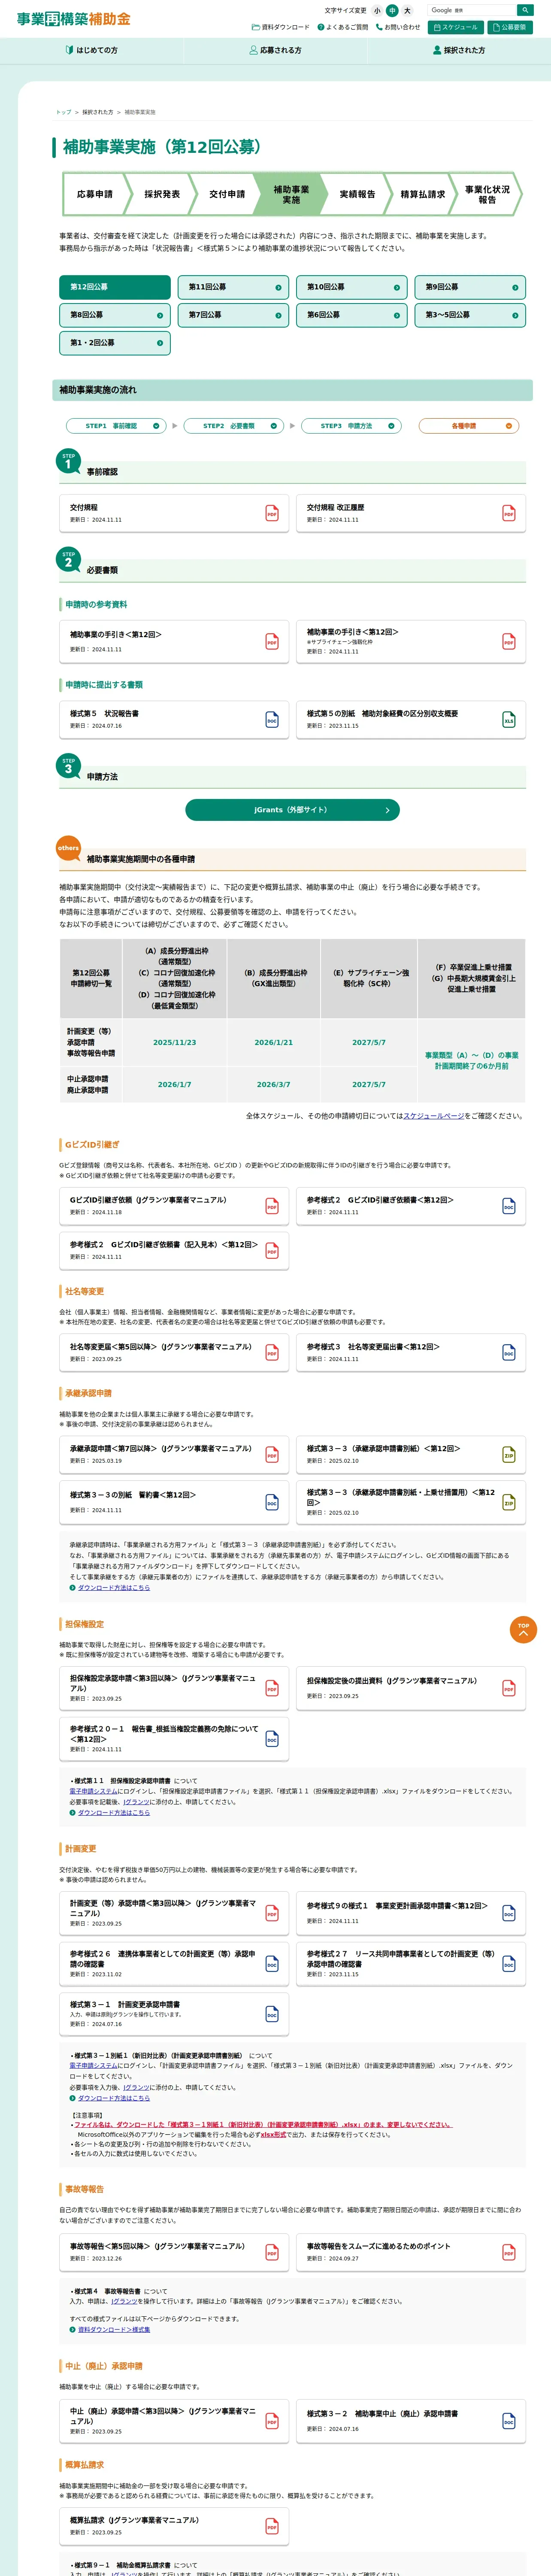Jump to STEP3 申請方法 section
This screenshot has width=551, height=2576.
pyautogui.click(x=351, y=426)
